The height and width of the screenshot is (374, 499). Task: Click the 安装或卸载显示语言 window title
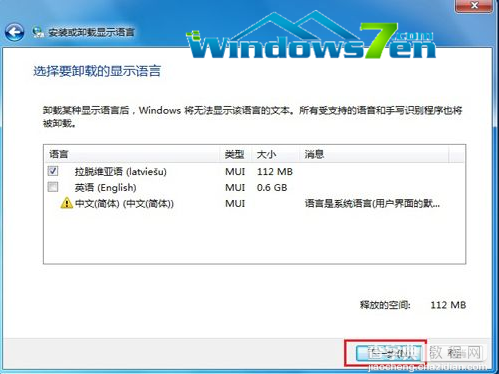coord(91,32)
